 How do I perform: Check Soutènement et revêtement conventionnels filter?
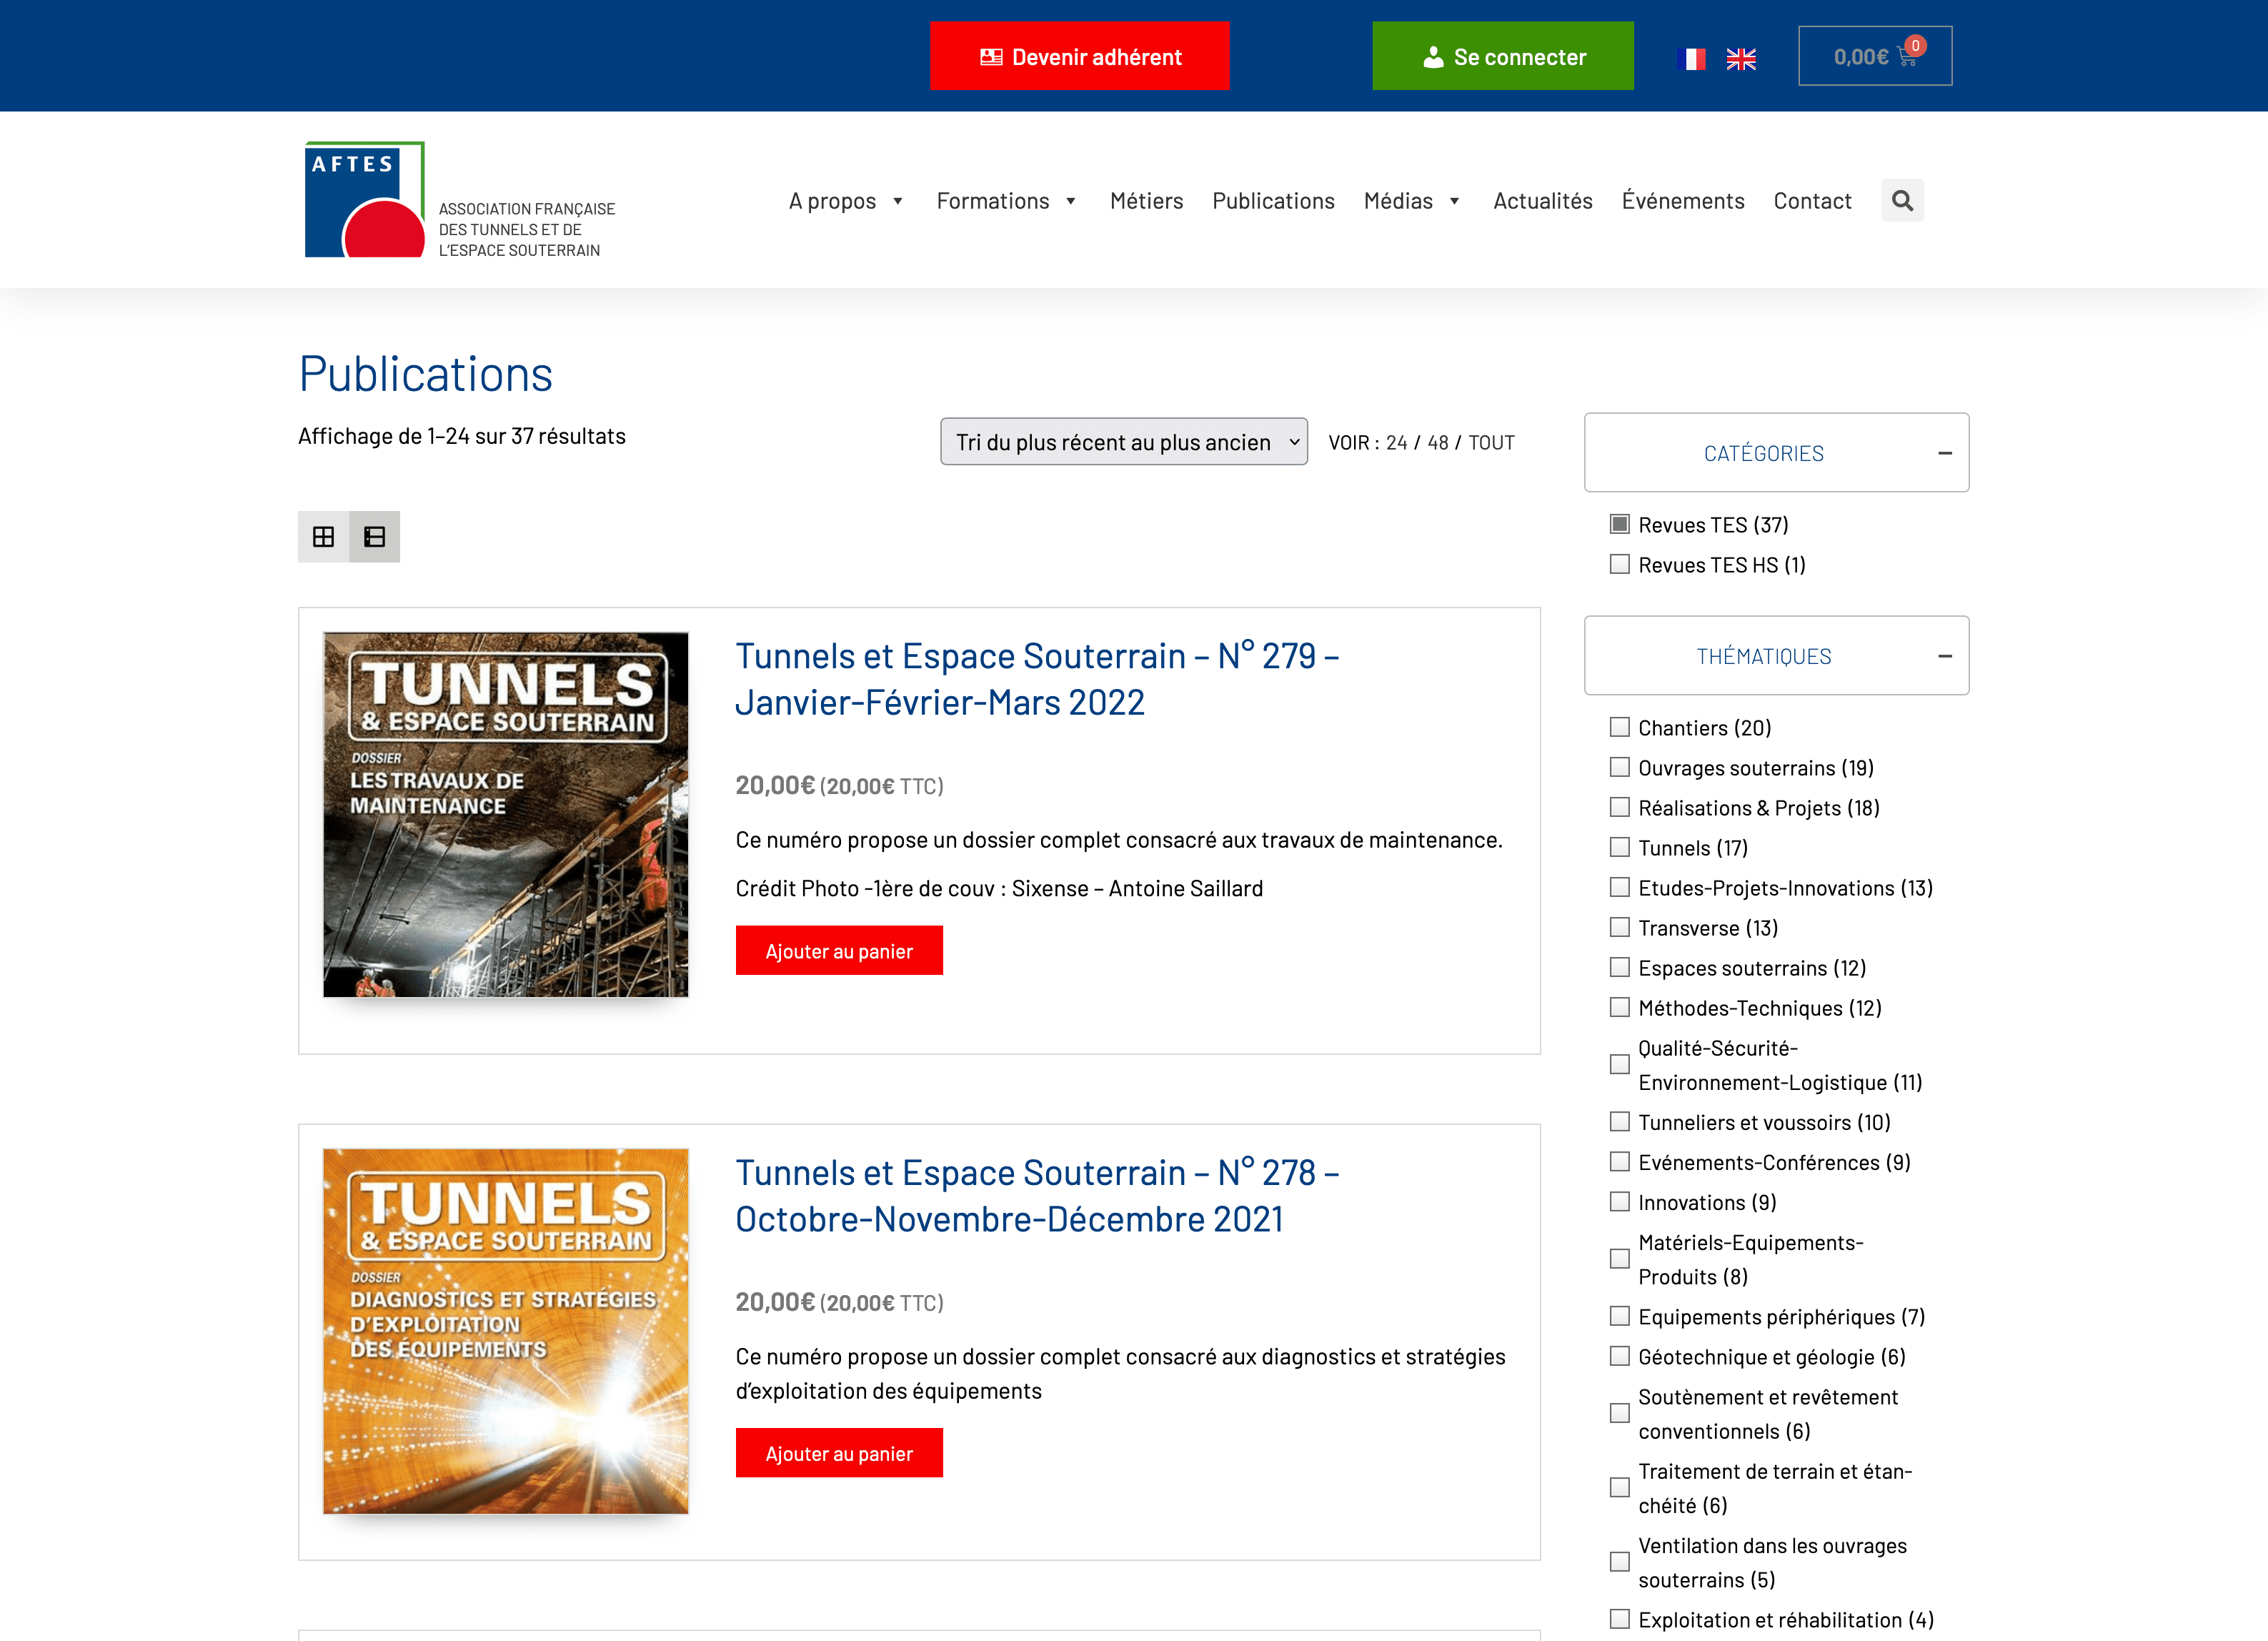[1620, 1413]
